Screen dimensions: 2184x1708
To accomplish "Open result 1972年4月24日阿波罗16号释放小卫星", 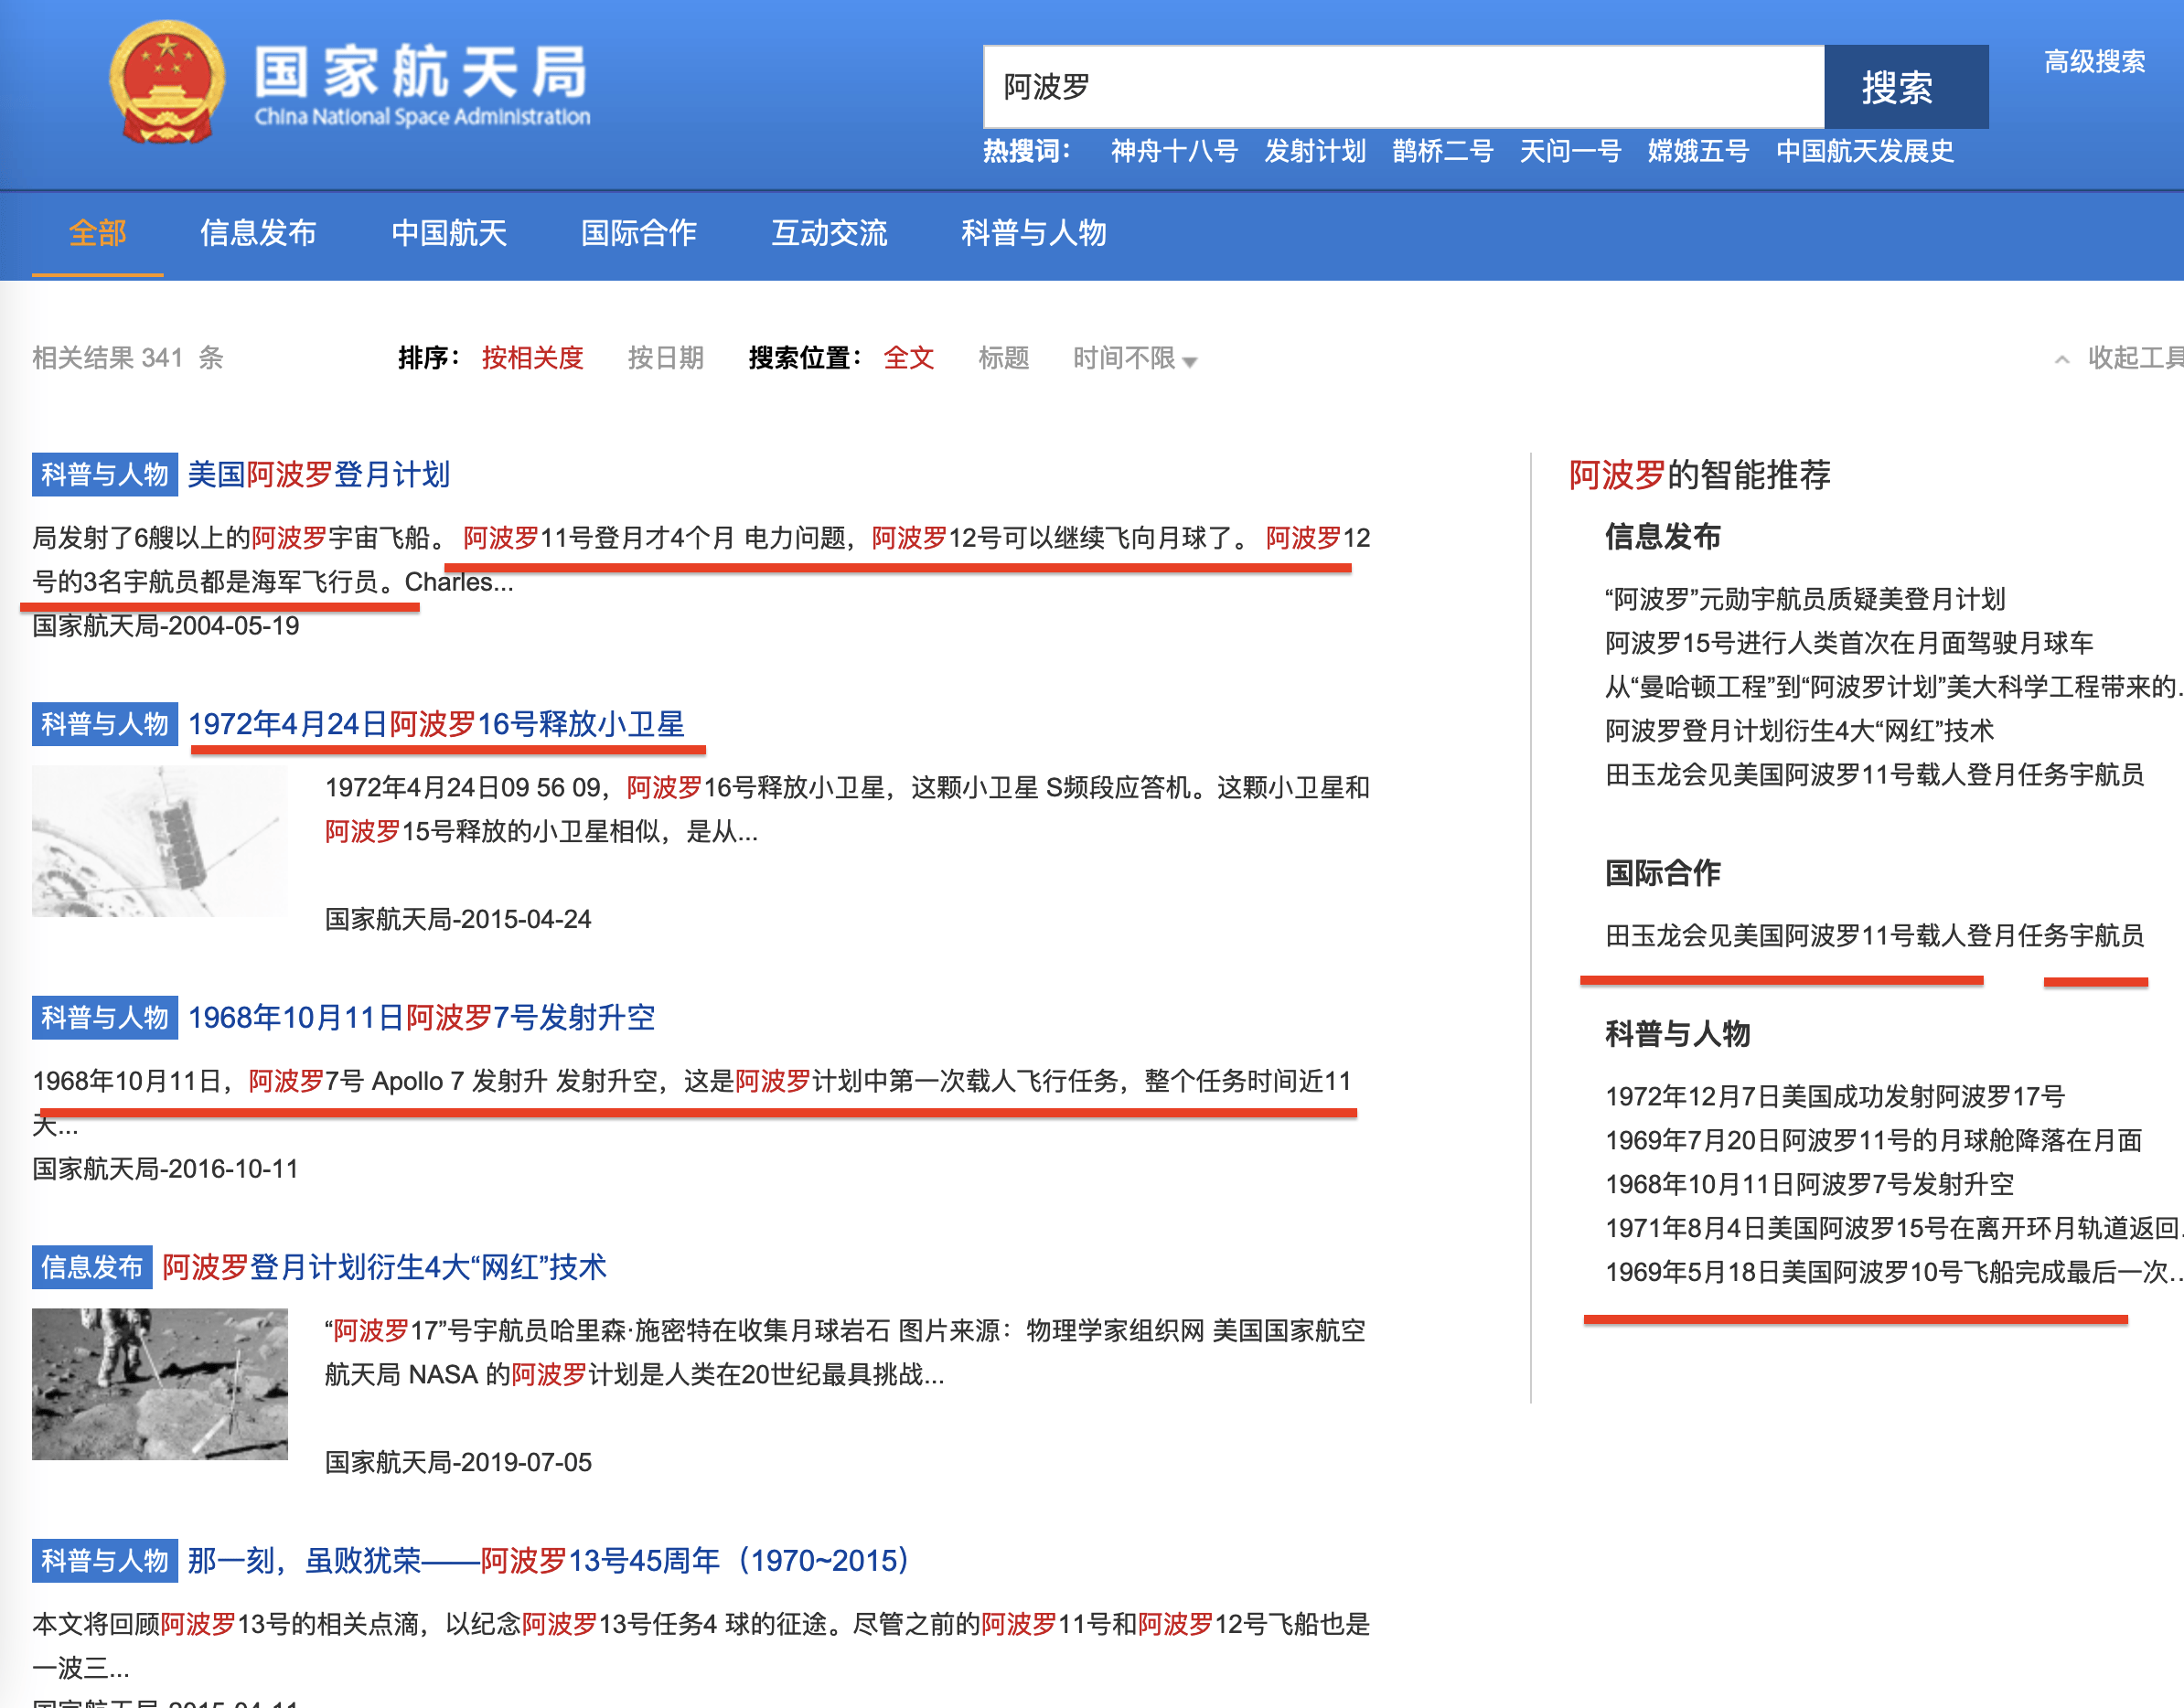I will (437, 724).
